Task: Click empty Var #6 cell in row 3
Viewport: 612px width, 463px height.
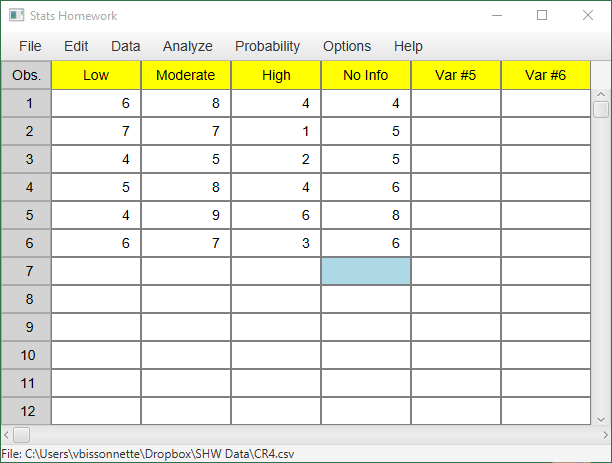Action: pyautogui.click(x=546, y=159)
